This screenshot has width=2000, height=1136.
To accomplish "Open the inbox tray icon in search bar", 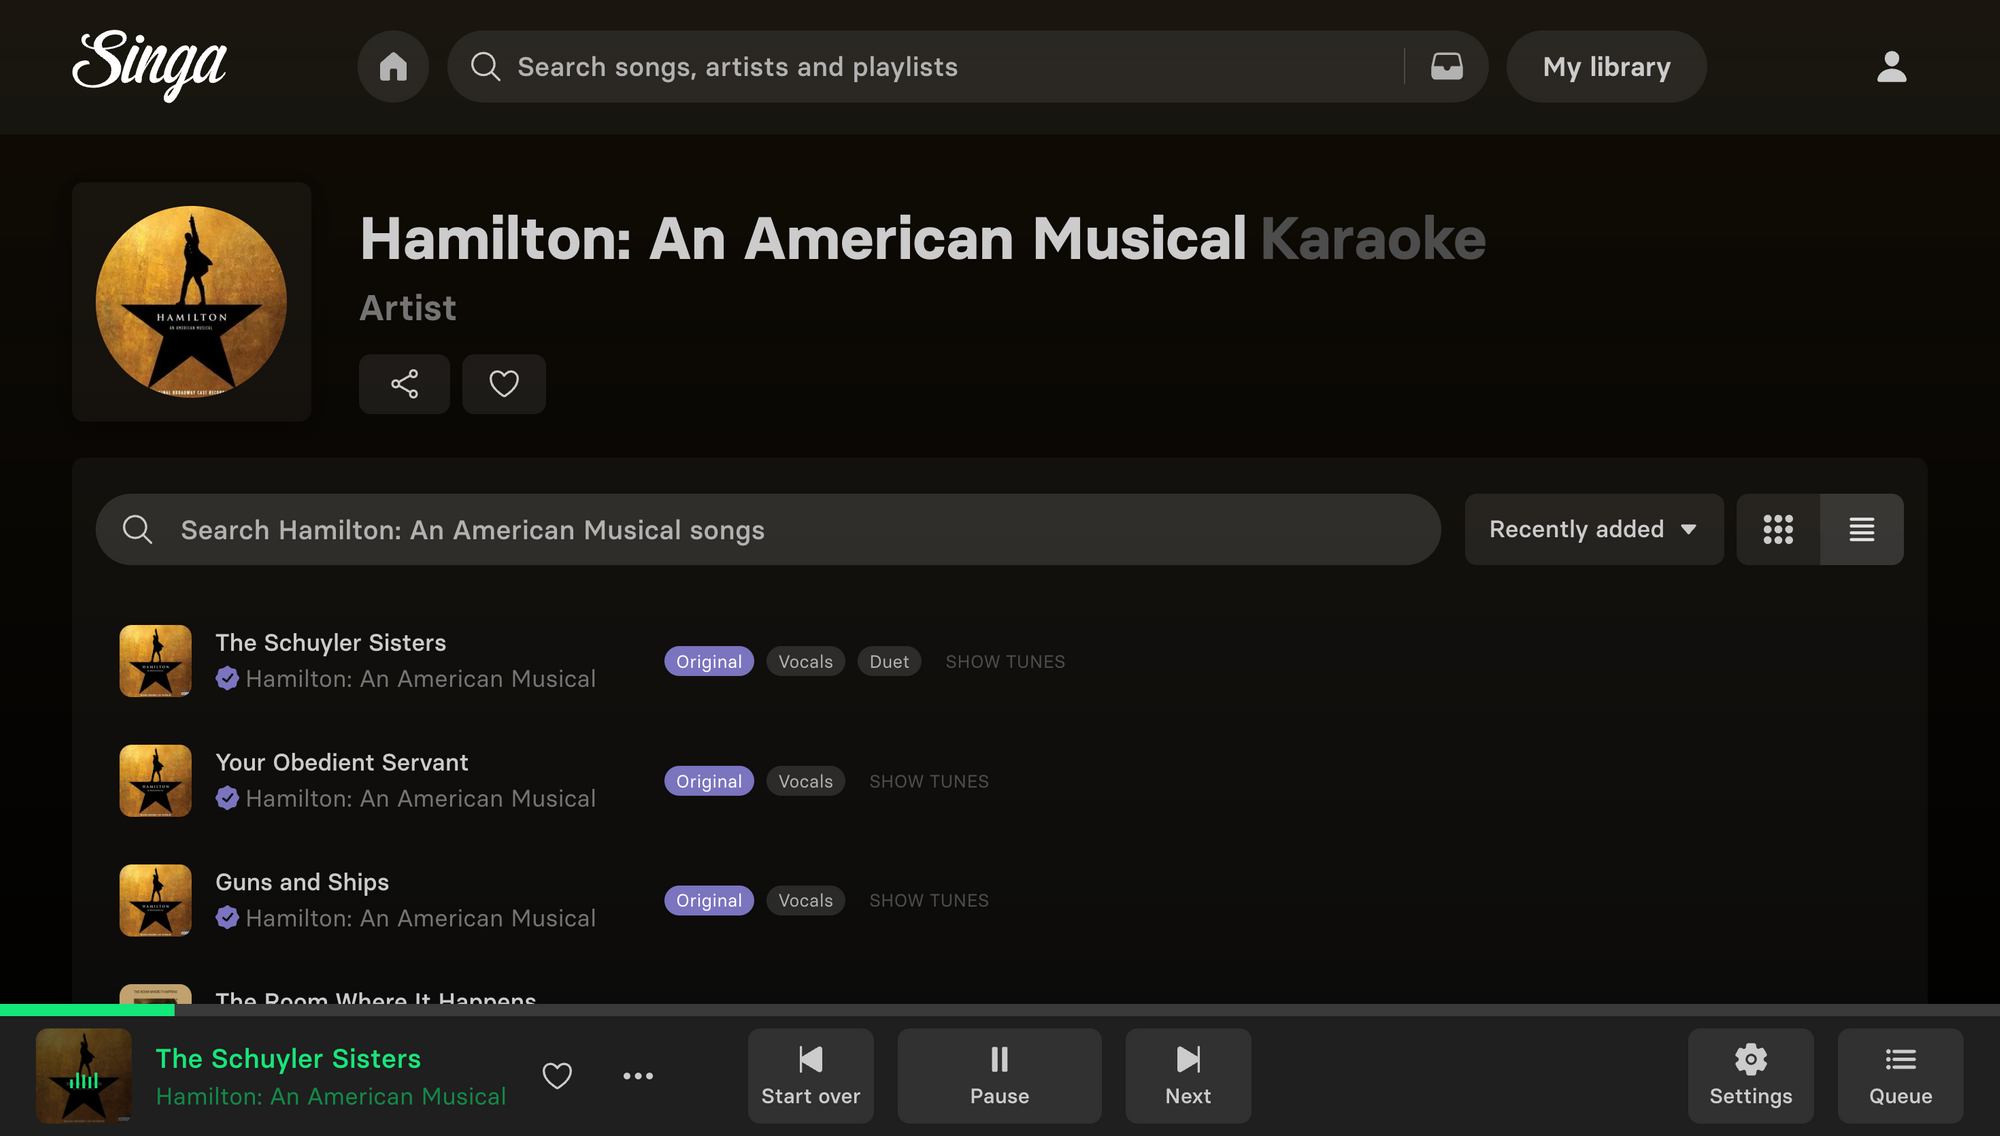I will click(1446, 67).
